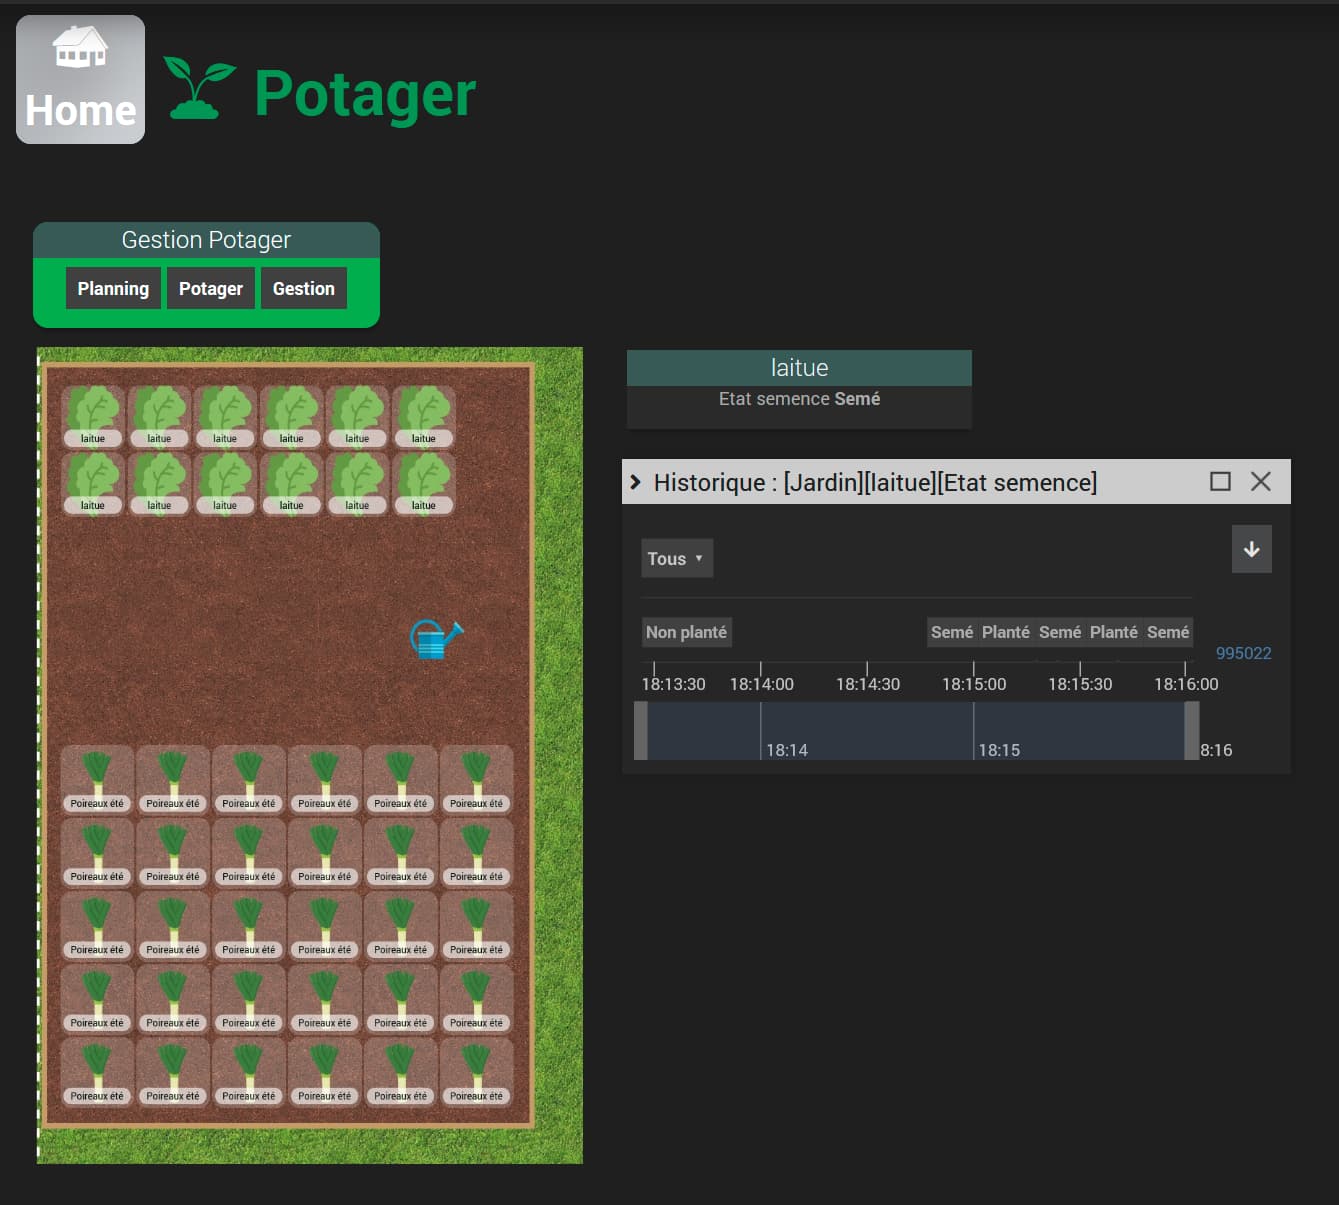Grab the left handle of the timeline range

(x=641, y=731)
